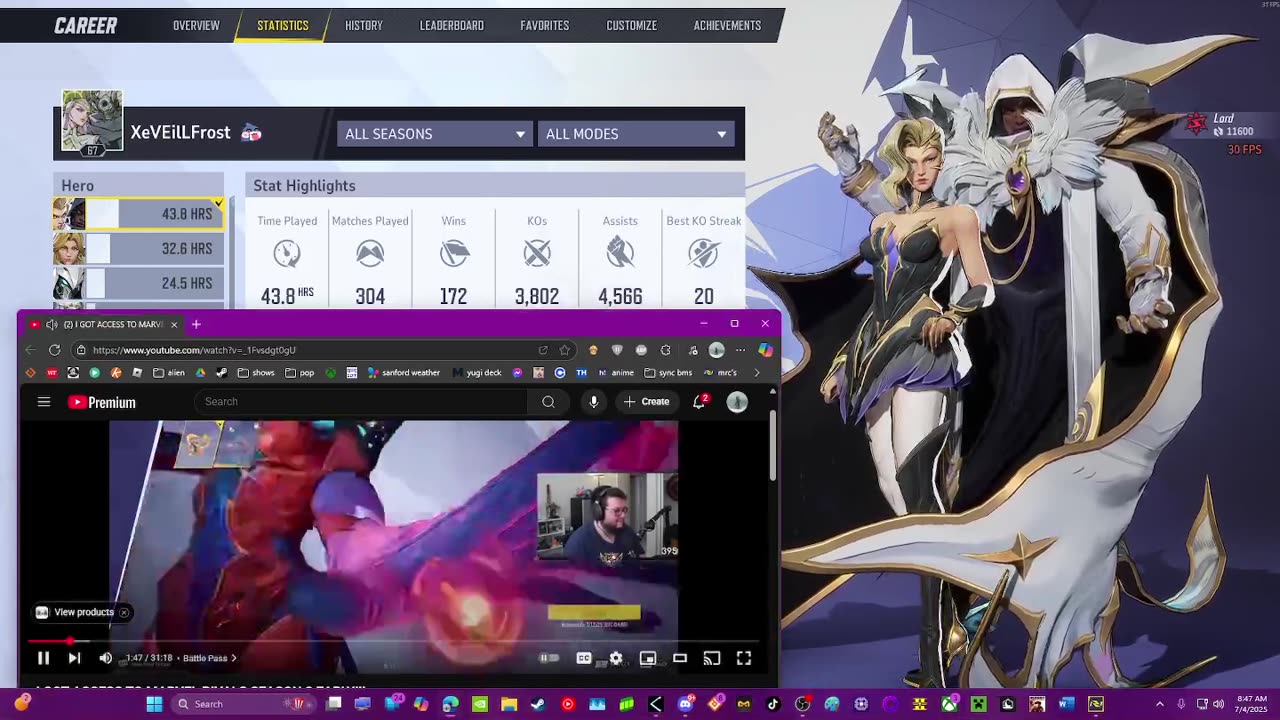The width and height of the screenshot is (1280, 720).
Task: Click the XeVEilLFrost player avatar
Action: pos(92,121)
